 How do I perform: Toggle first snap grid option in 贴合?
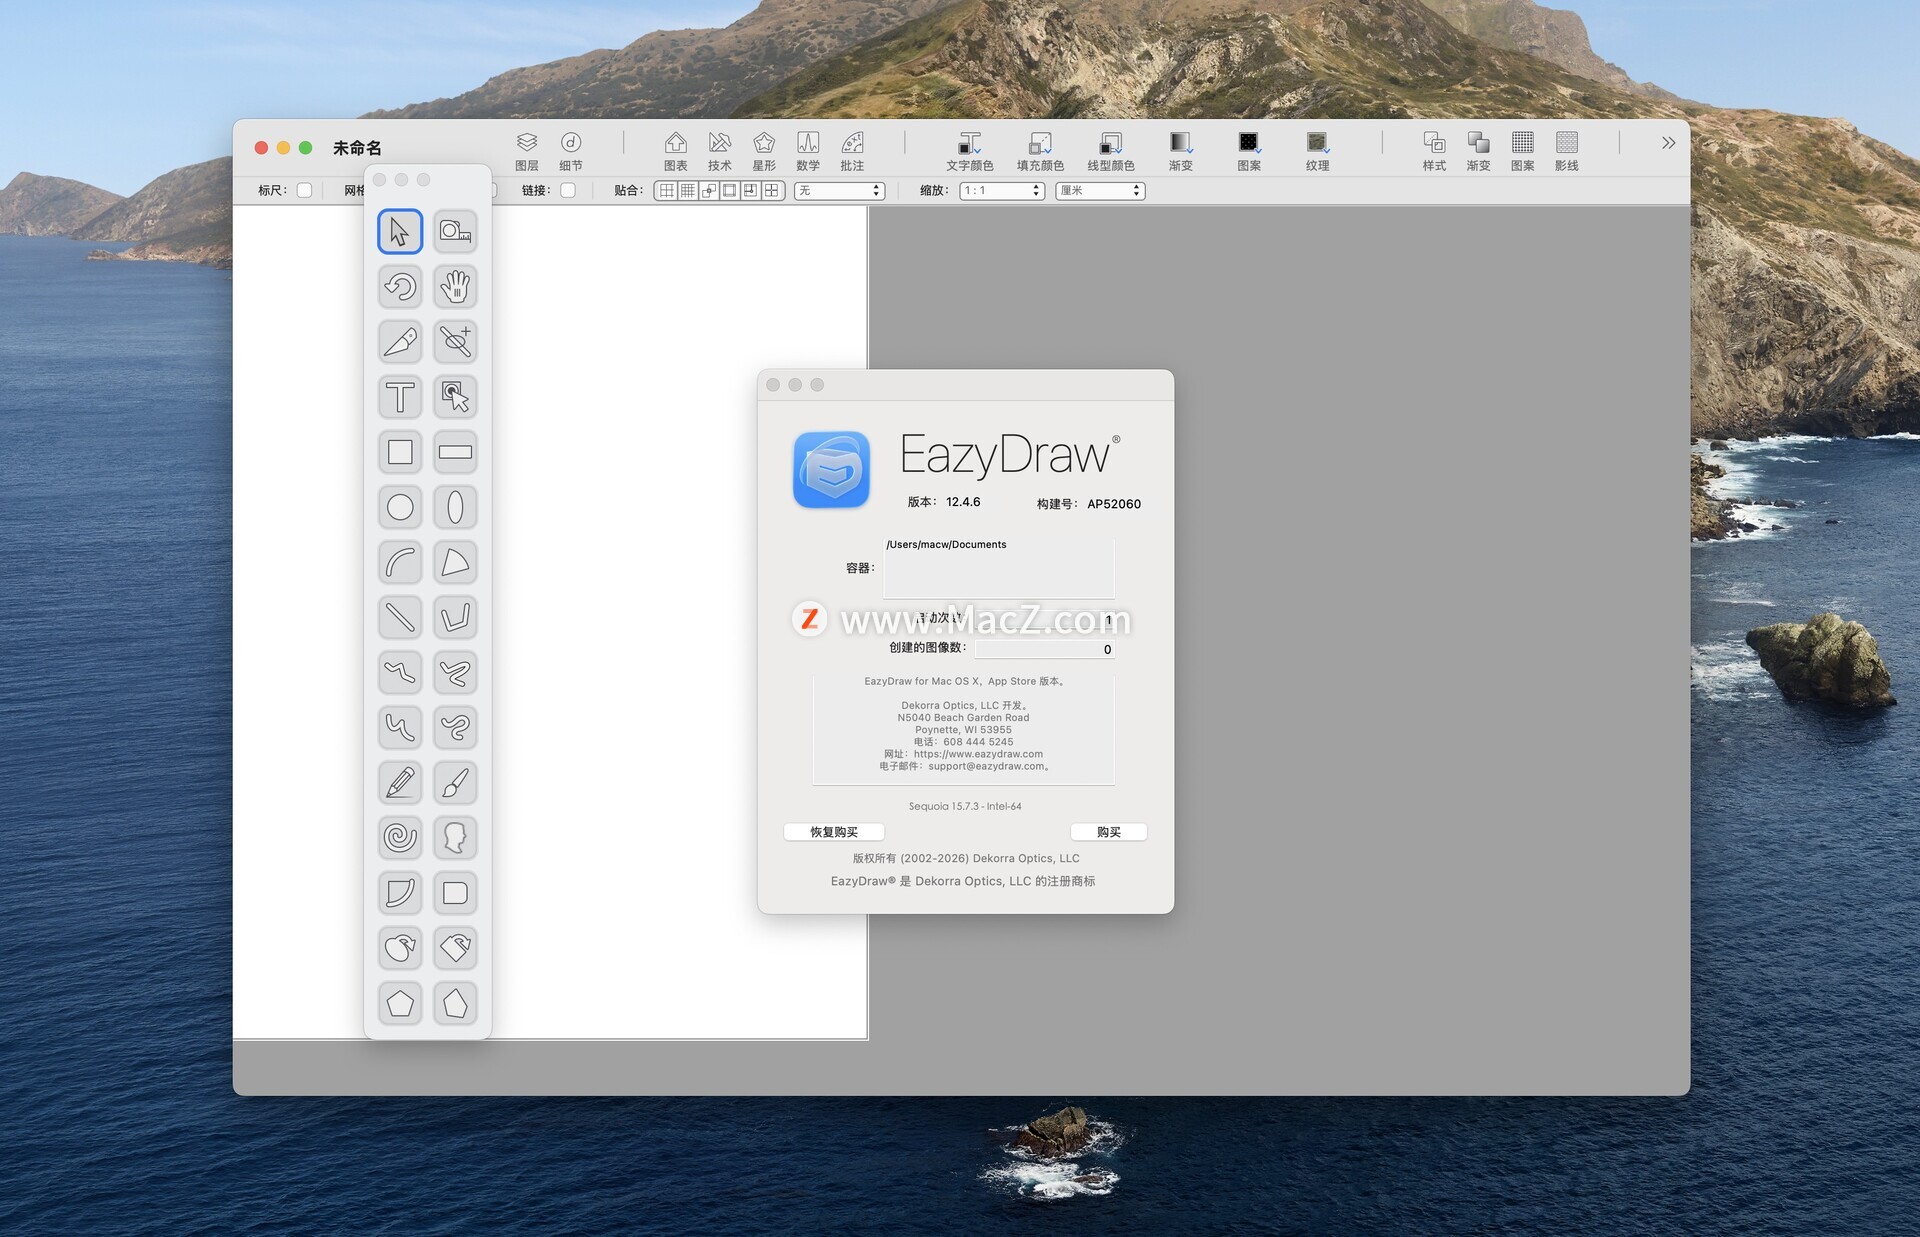coord(667,190)
